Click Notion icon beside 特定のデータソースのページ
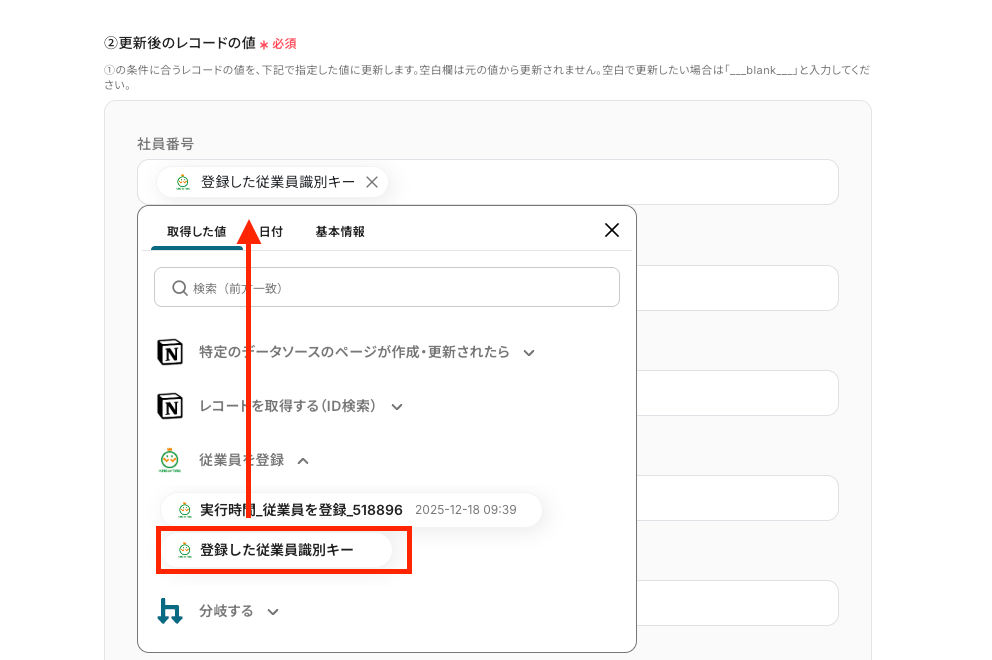The height and width of the screenshot is (660, 992). pyautogui.click(x=170, y=352)
